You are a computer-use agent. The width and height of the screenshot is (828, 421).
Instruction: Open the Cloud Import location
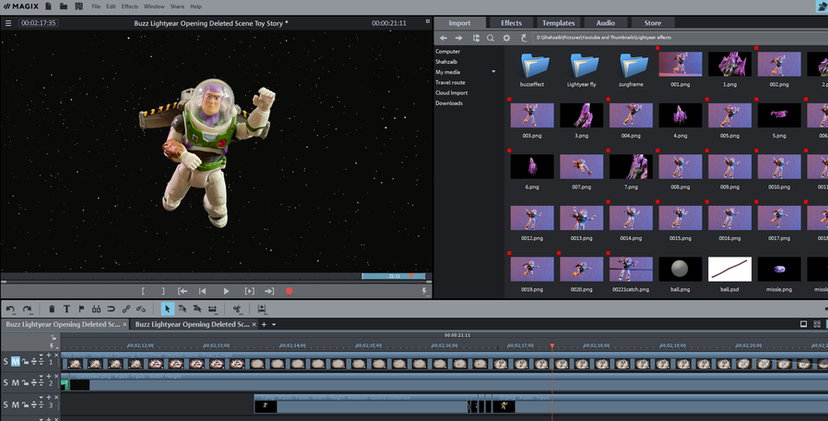(x=452, y=93)
